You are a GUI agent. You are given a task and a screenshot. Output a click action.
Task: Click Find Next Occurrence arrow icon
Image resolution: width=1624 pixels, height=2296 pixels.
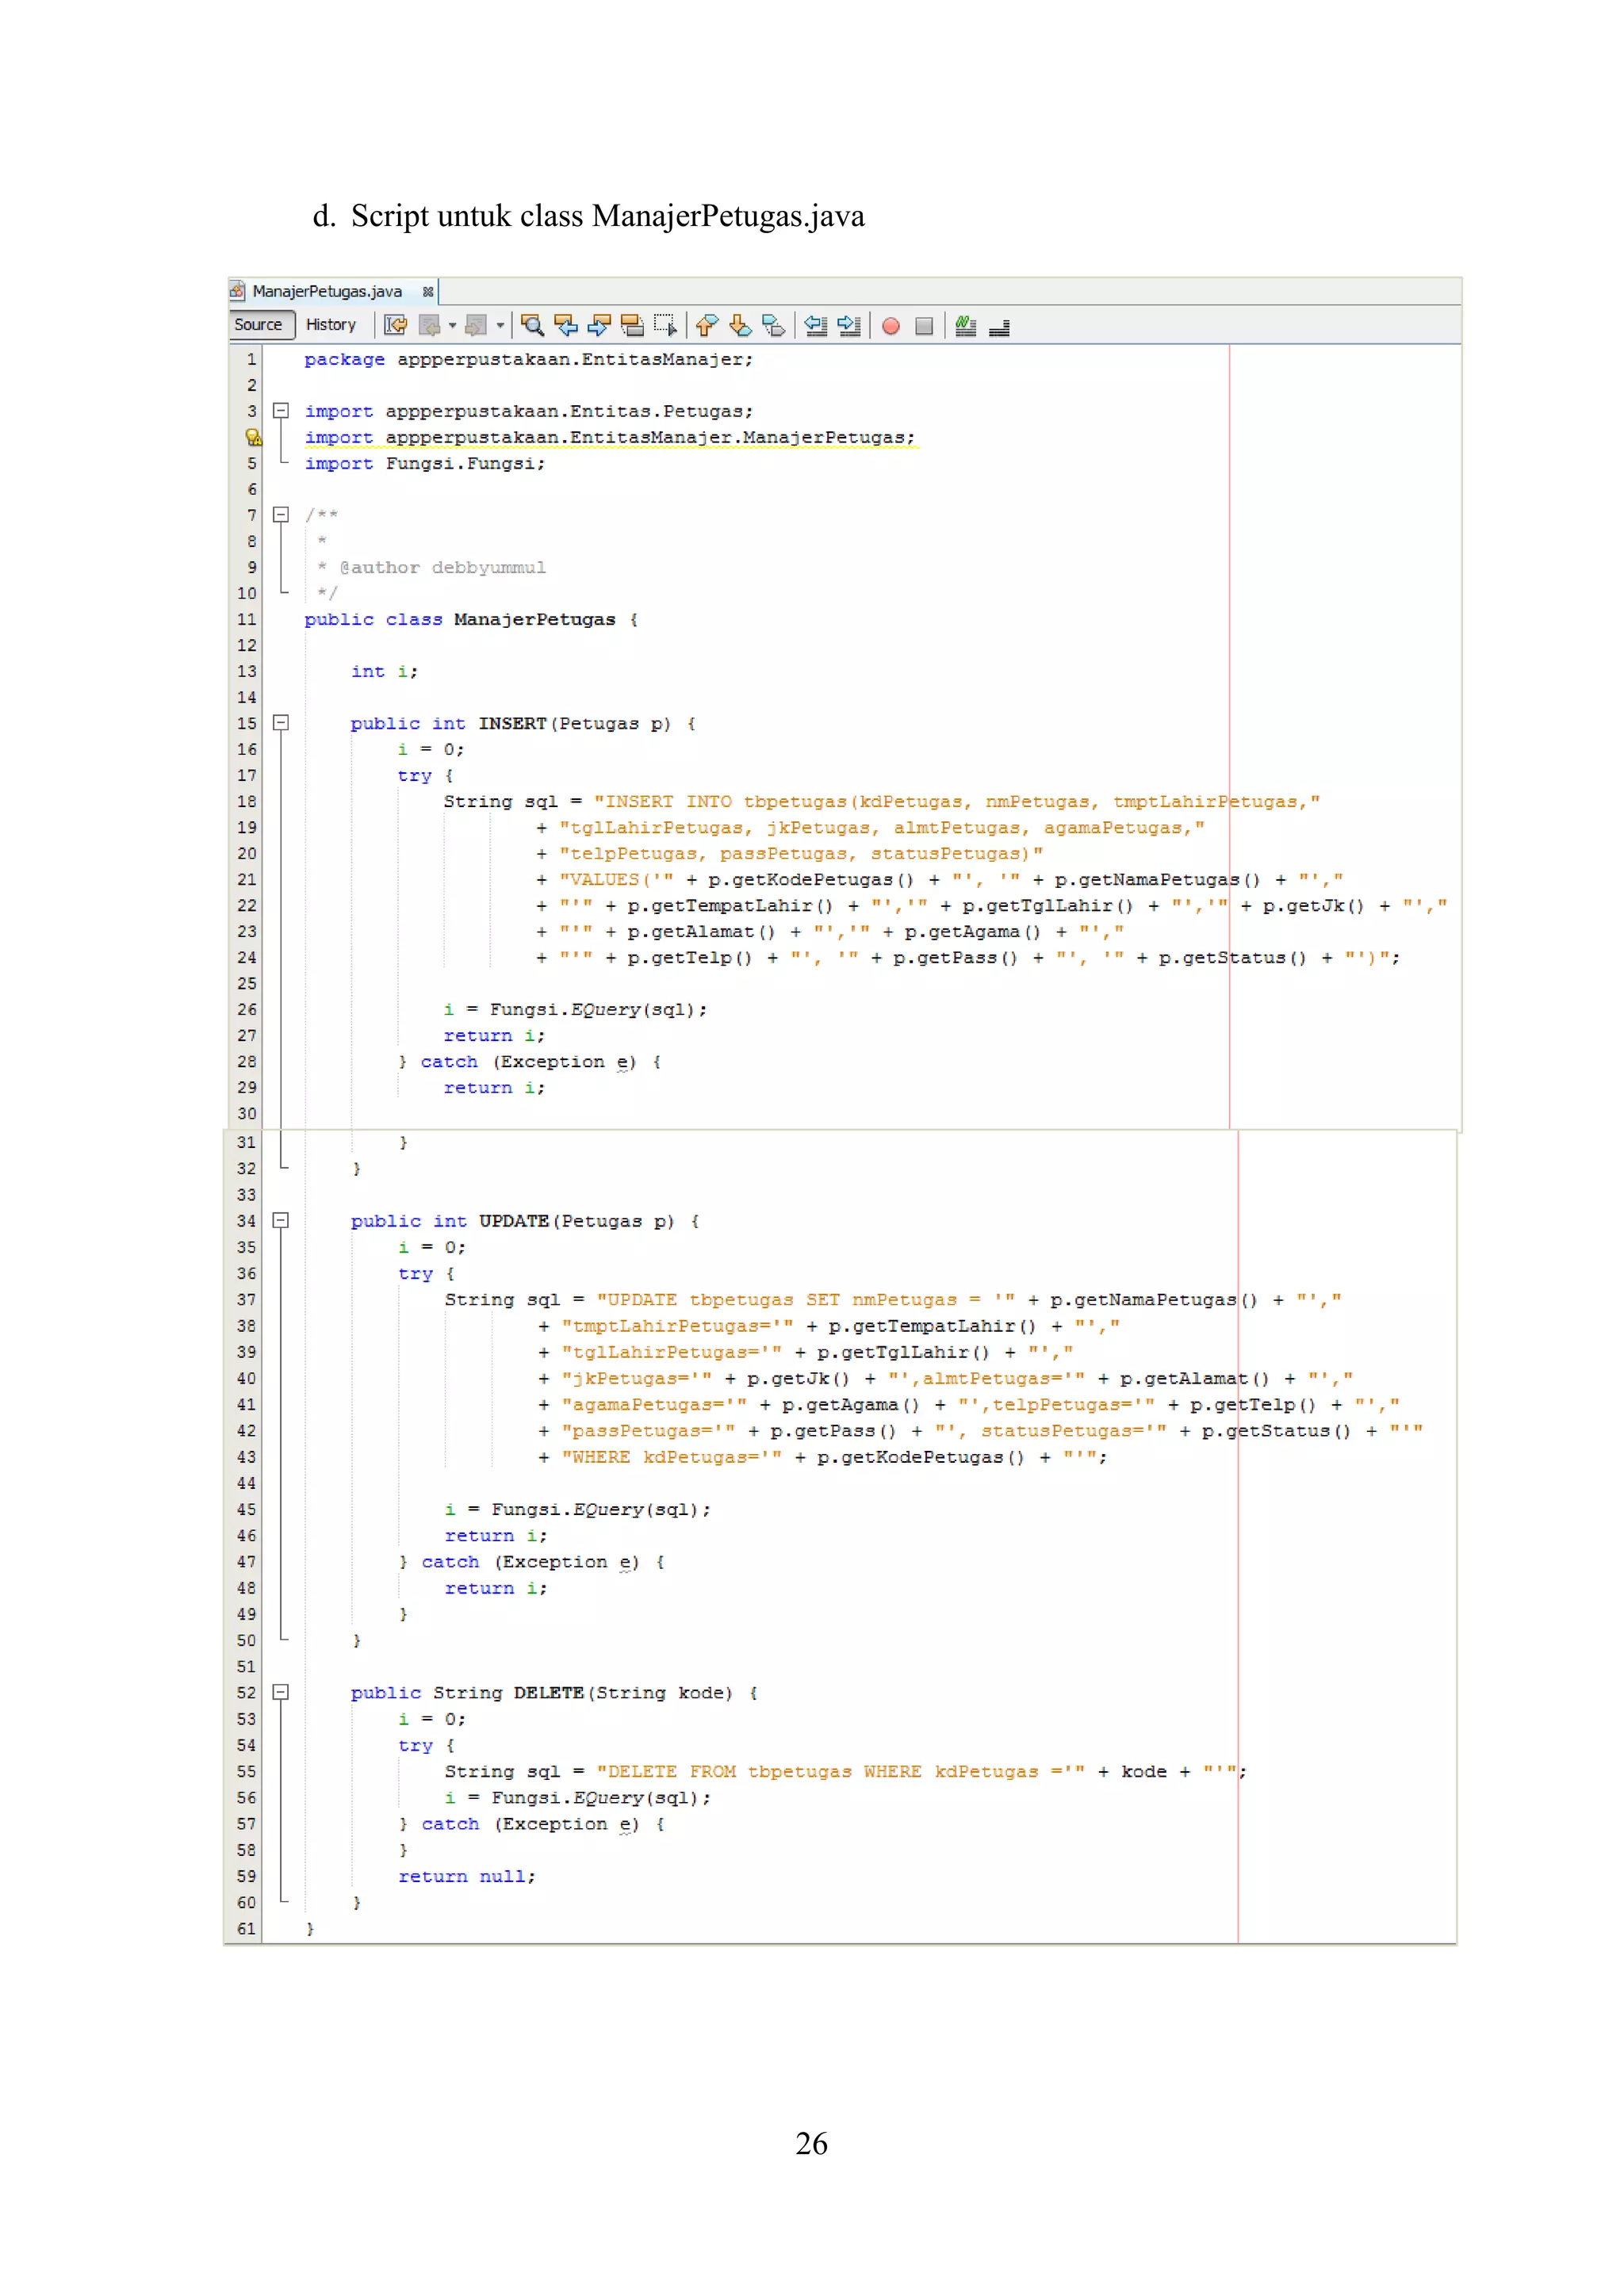[x=599, y=325]
